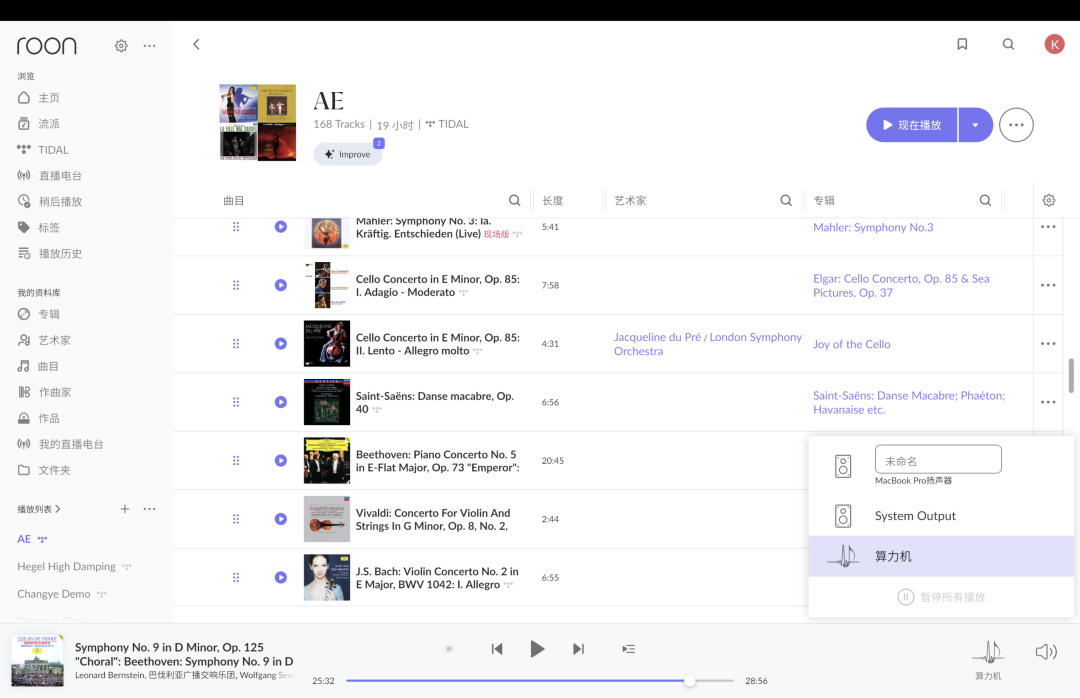Play Beethoven Piano Concerto No. 5 track
The height and width of the screenshot is (698, 1080).
coord(281,460)
